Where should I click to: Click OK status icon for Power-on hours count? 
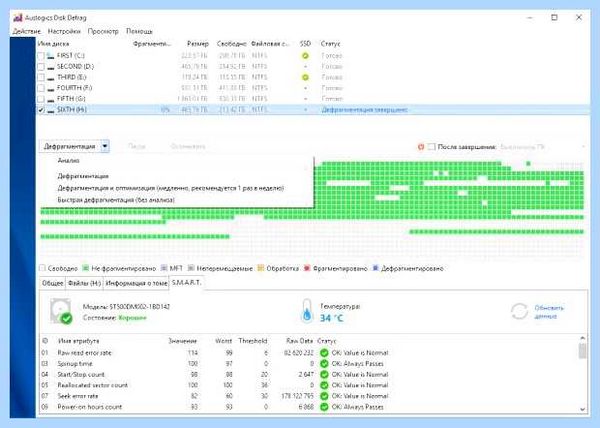point(324,407)
